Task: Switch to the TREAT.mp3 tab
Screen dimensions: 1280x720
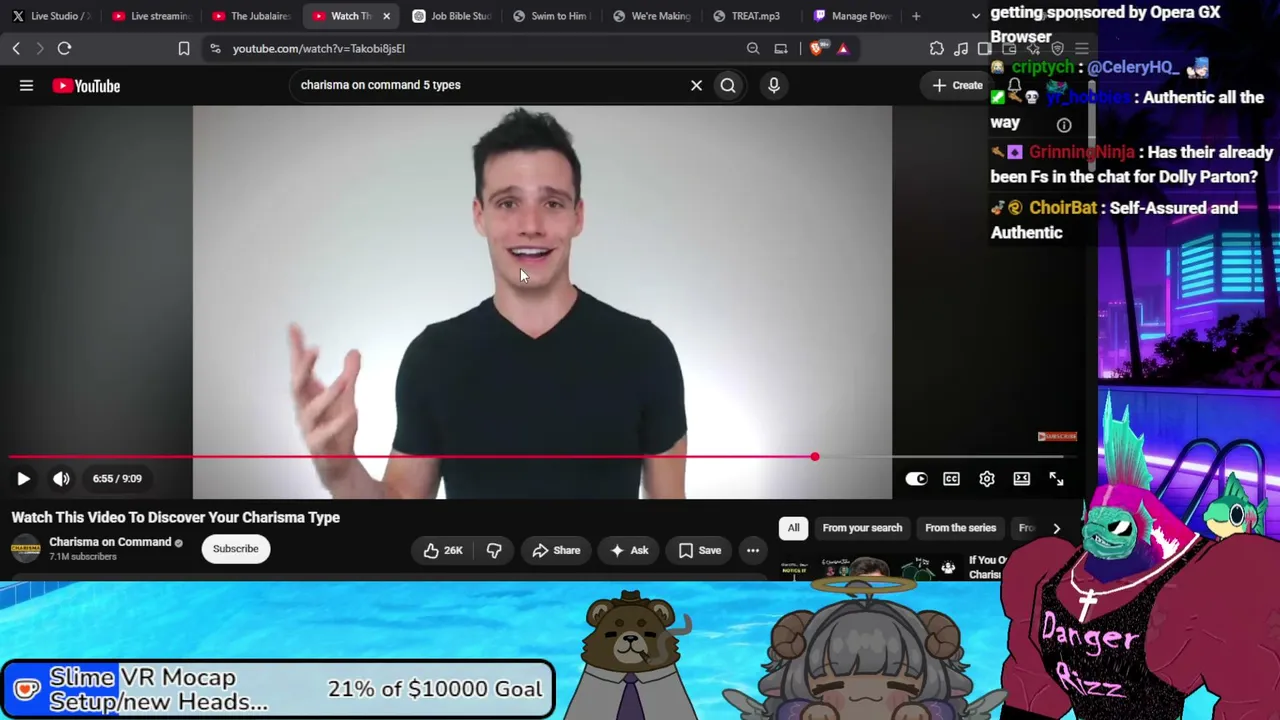Action: 752,16
